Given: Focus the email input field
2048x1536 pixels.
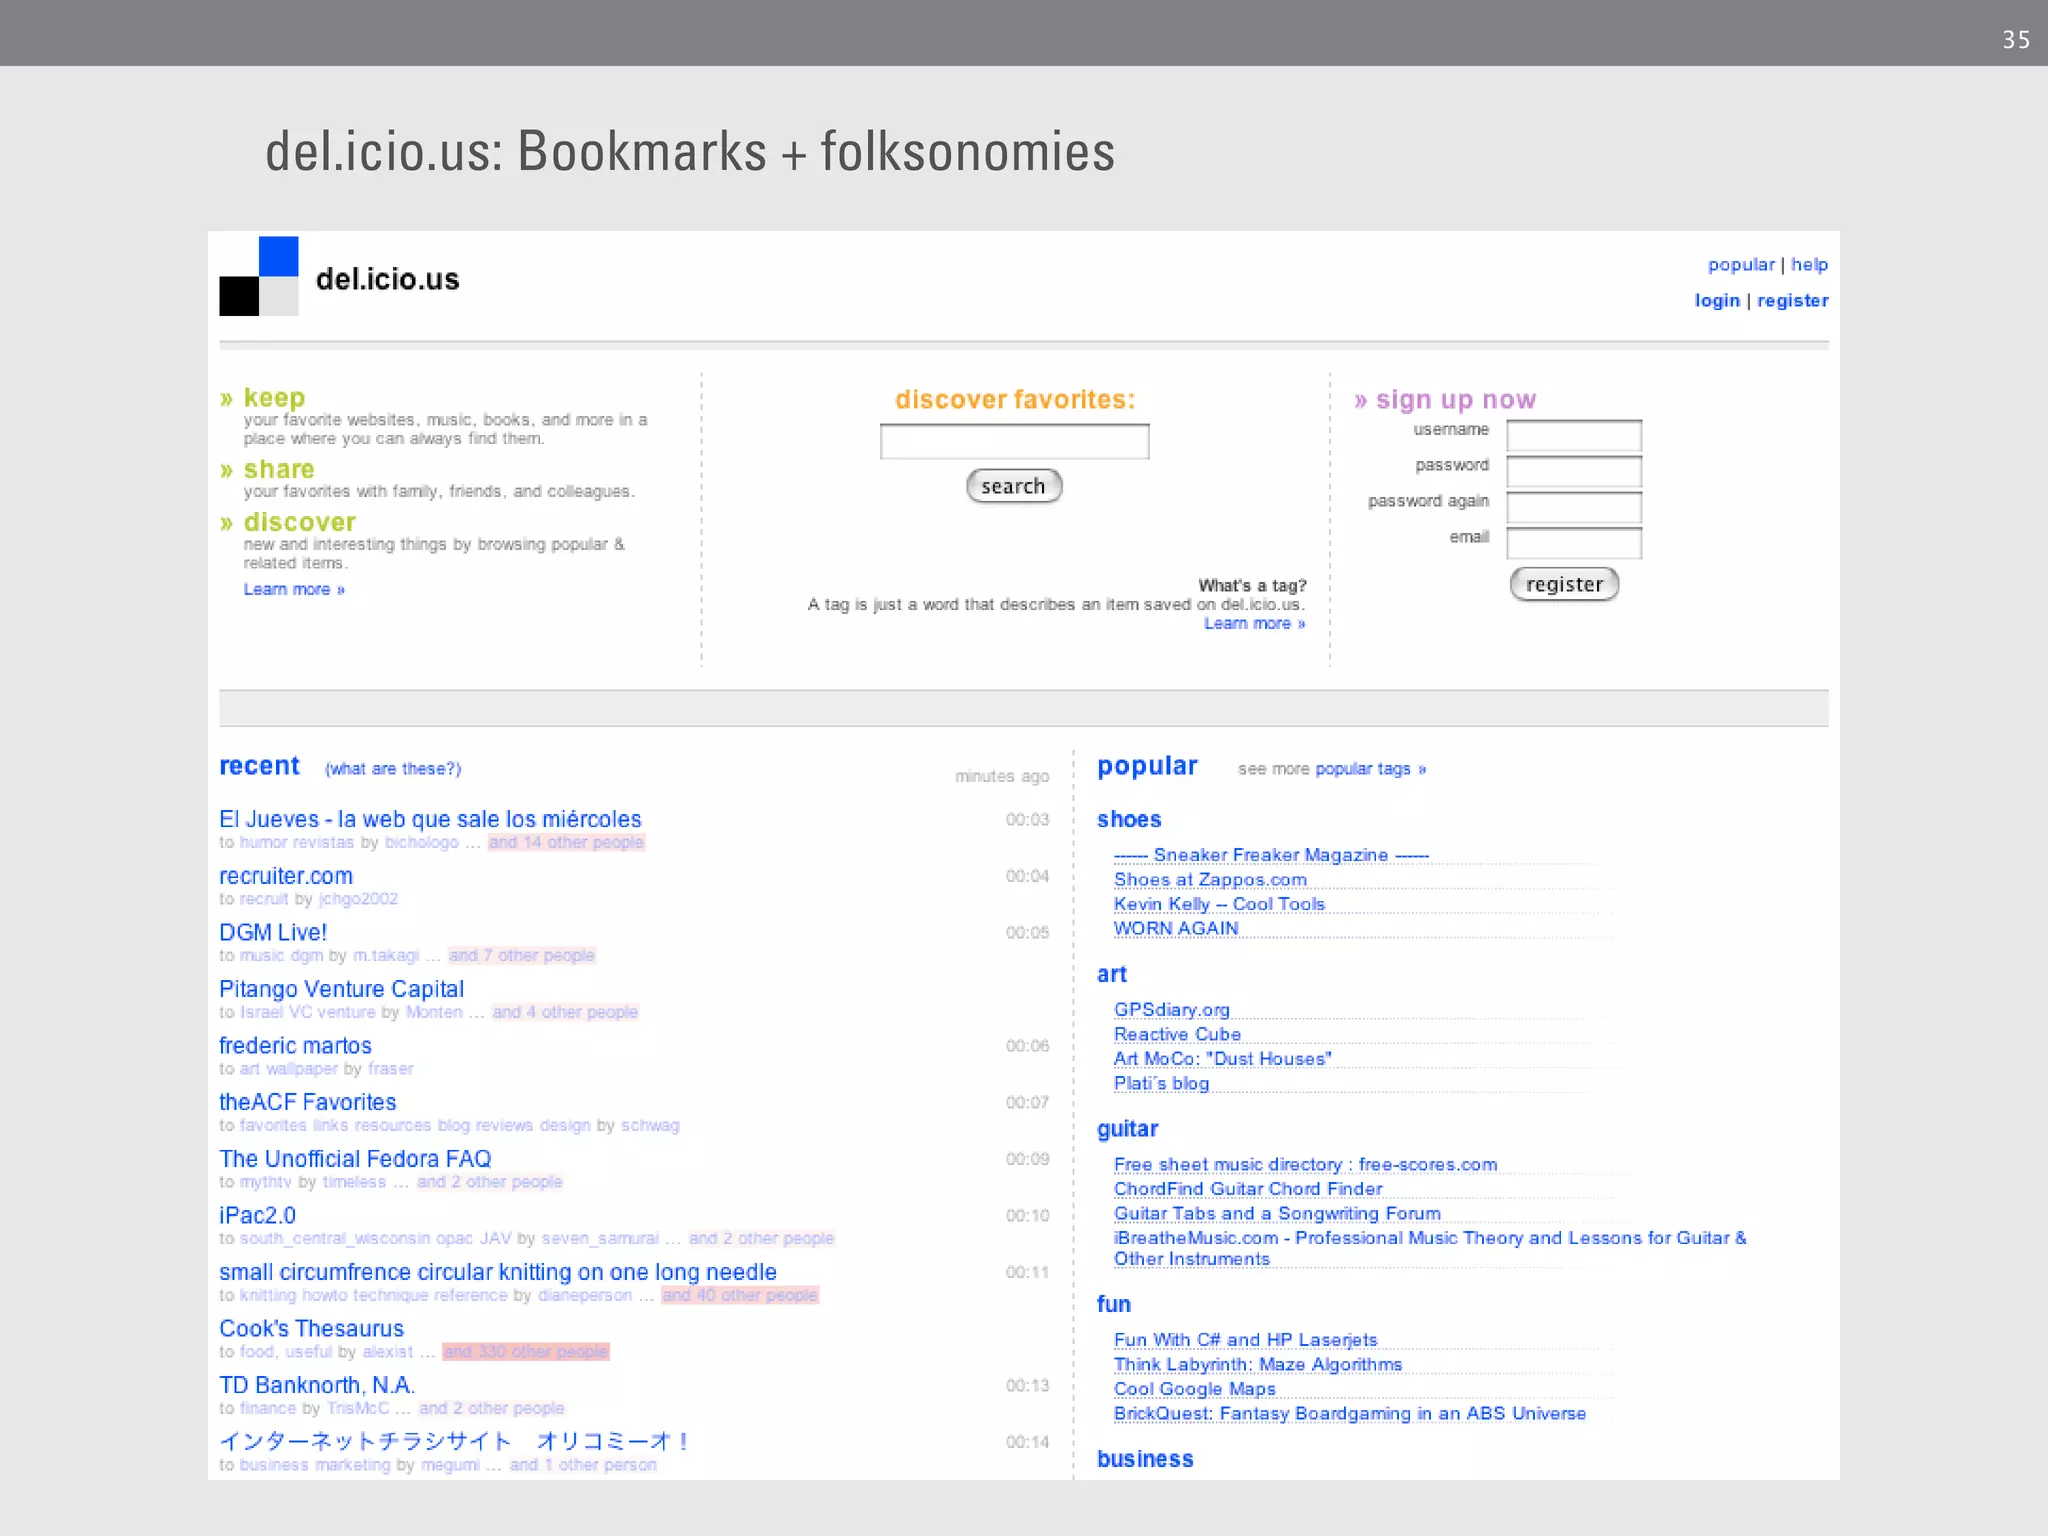Looking at the screenshot, I should point(1574,543).
